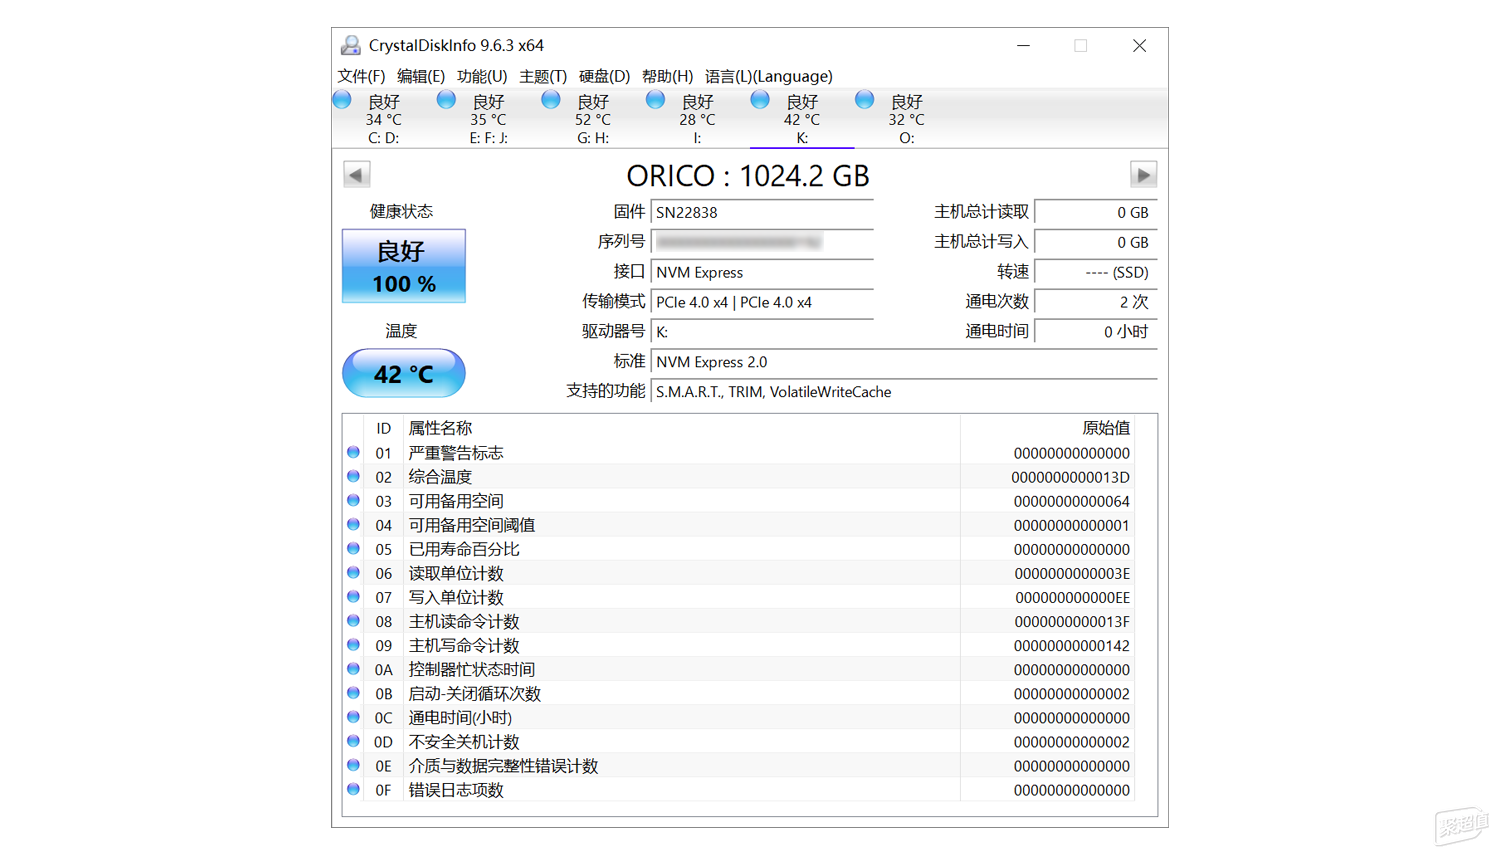Click the 温度 label above temperature button
1500x857 pixels.
point(401,330)
